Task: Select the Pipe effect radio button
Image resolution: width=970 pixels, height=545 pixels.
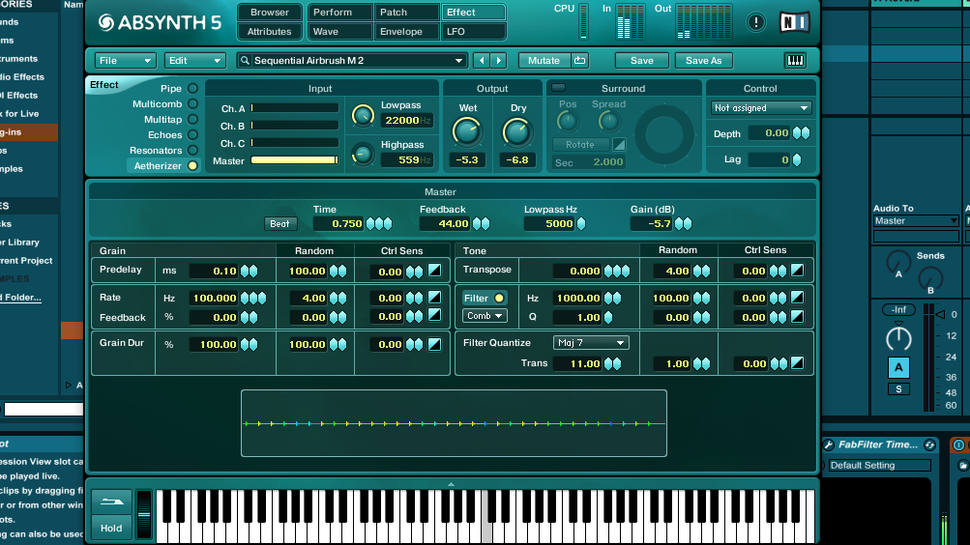Action: pos(193,89)
